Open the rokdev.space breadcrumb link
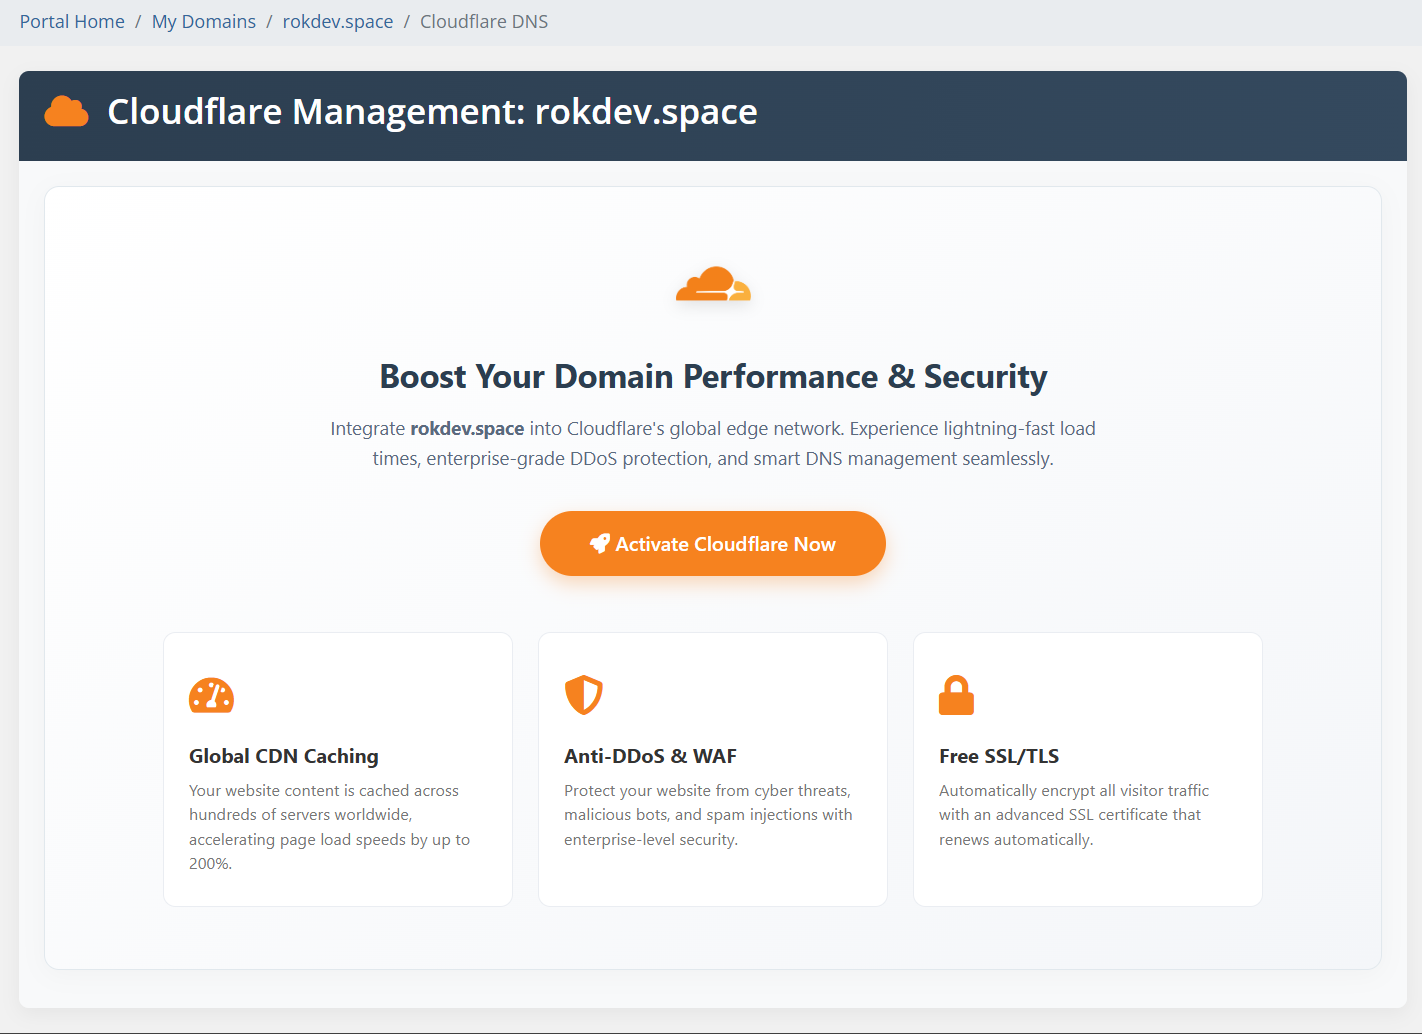Screen dimensions: 1422x1034 (x=338, y=21)
